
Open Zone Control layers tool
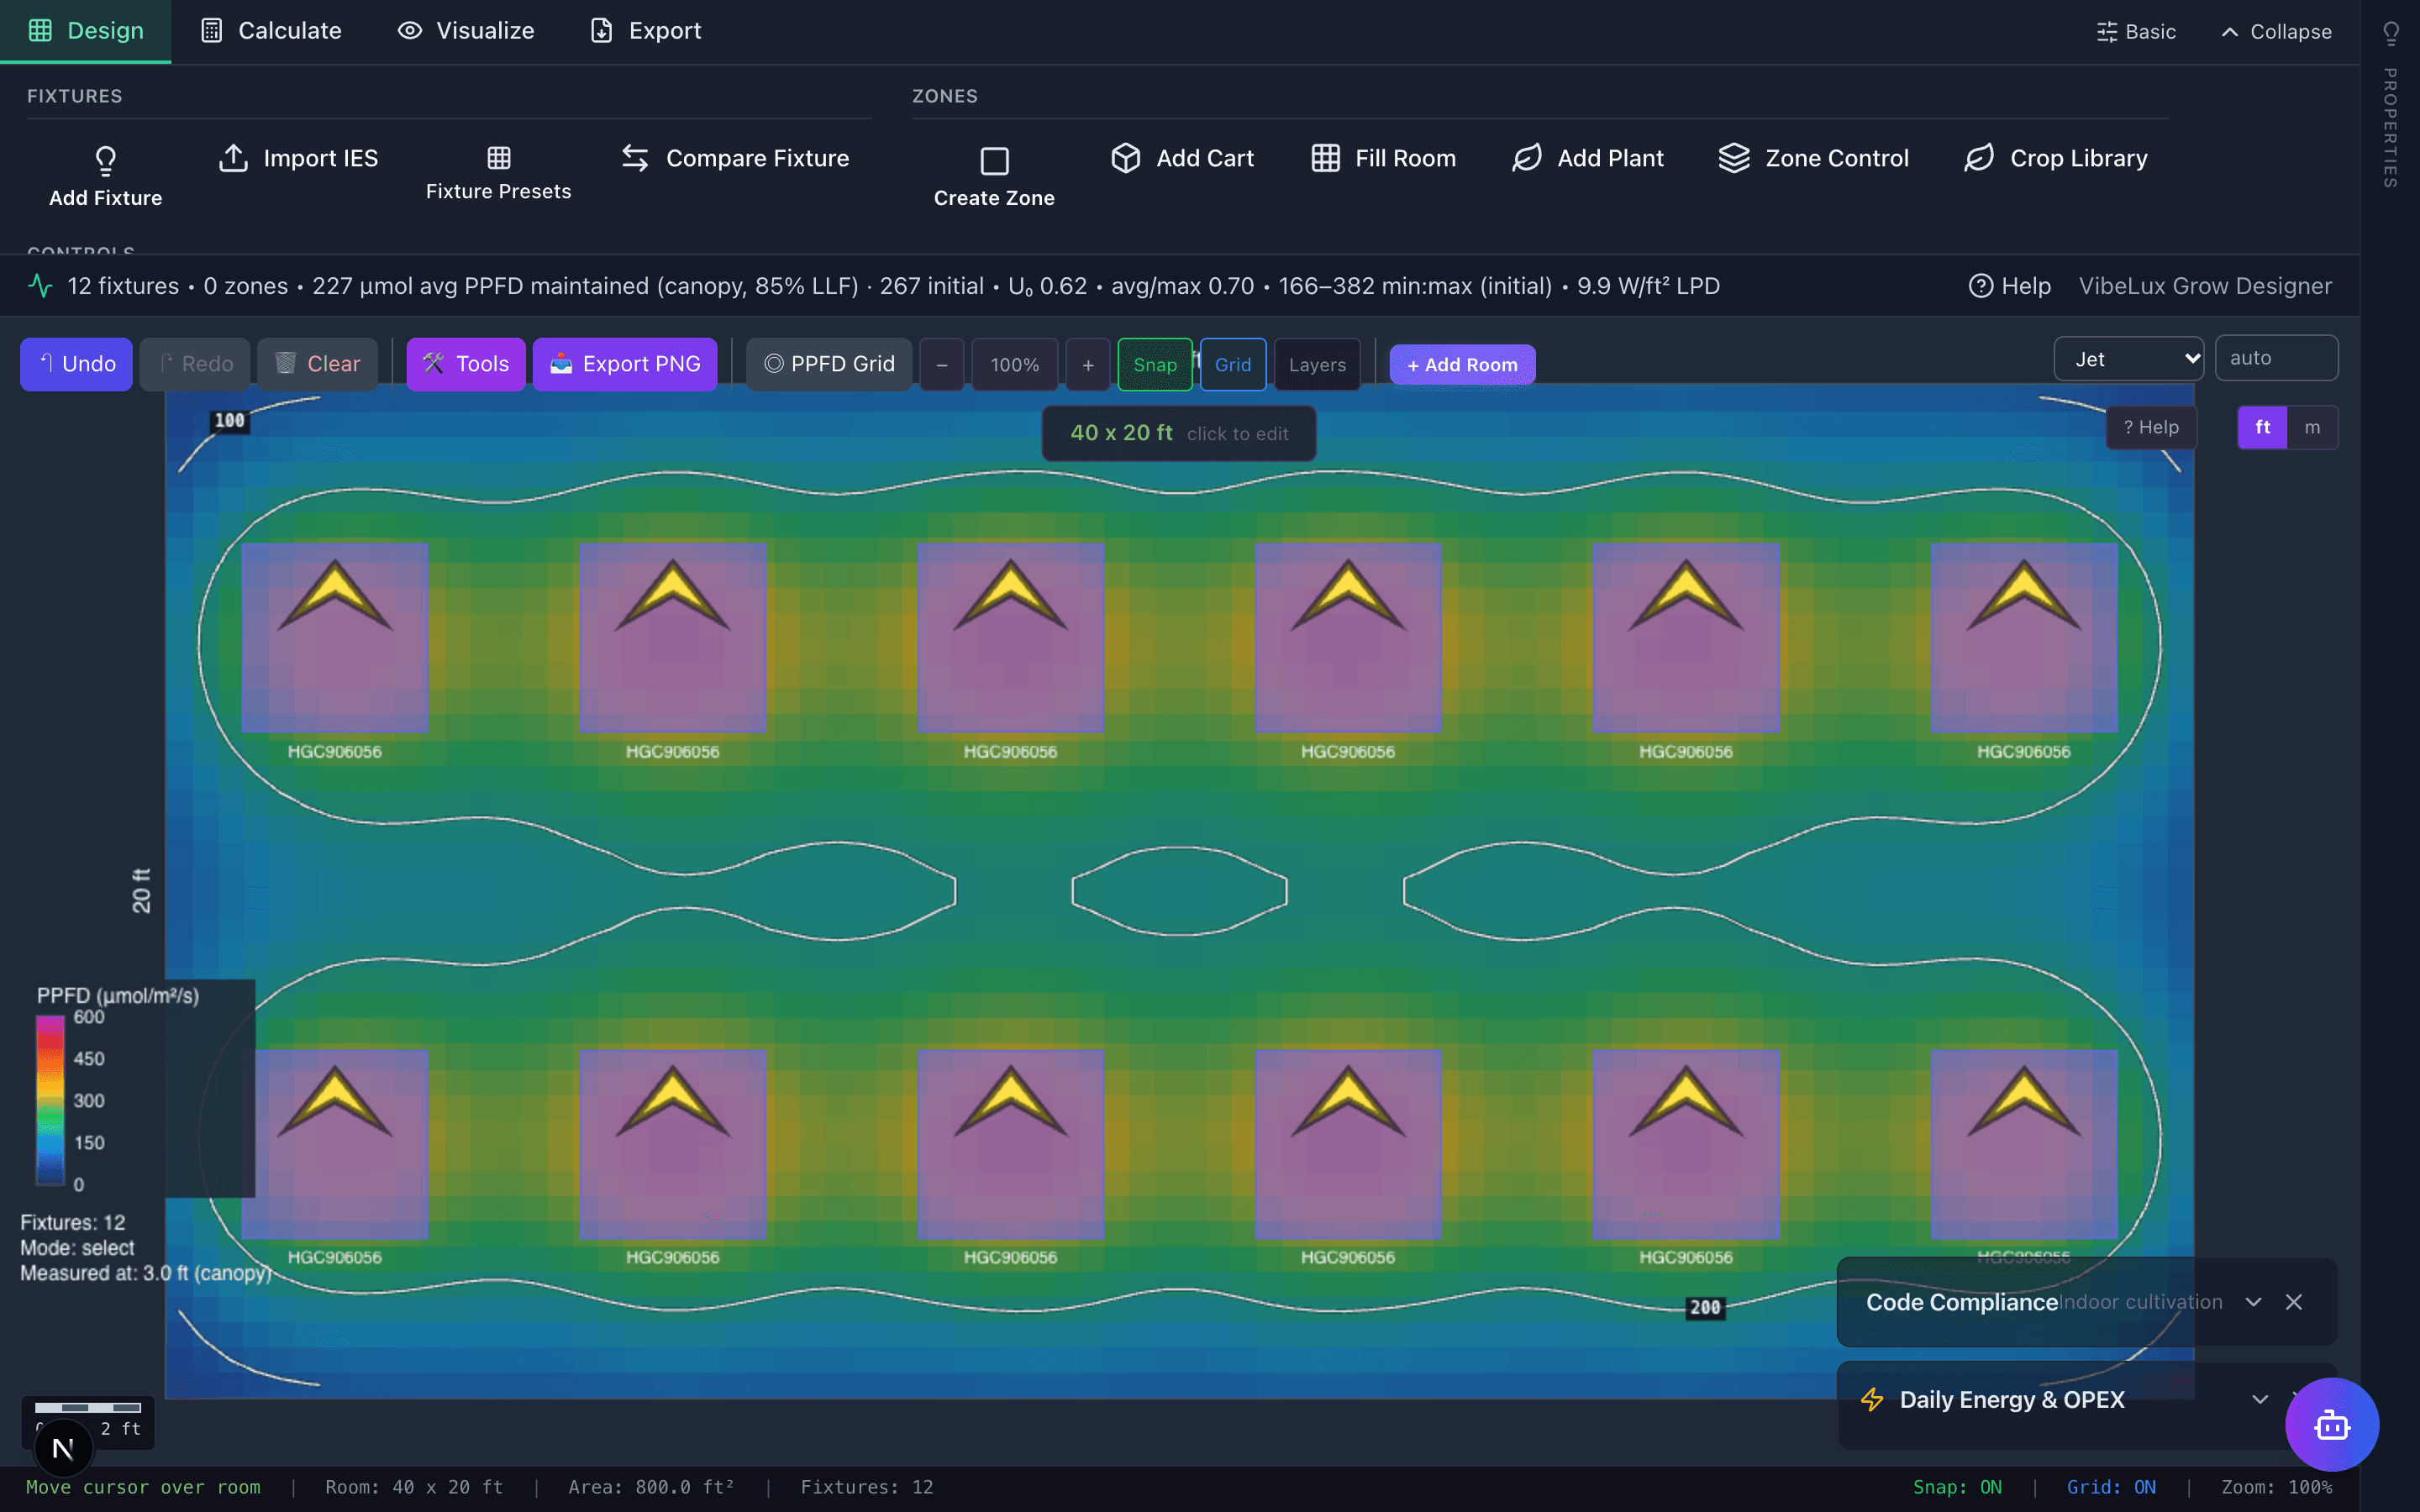pos(1813,158)
